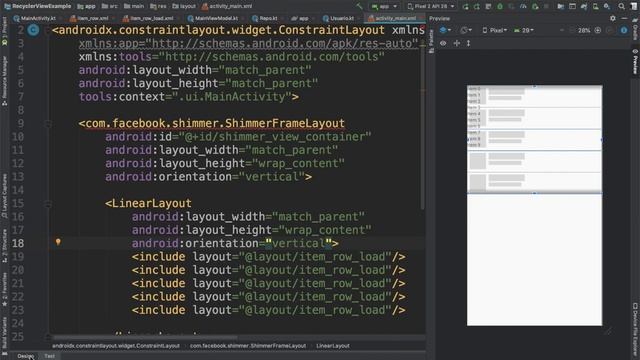Screen dimensions: 640x360
Task: Open the Resource Manager sidebar tab
Action: [4, 81]
